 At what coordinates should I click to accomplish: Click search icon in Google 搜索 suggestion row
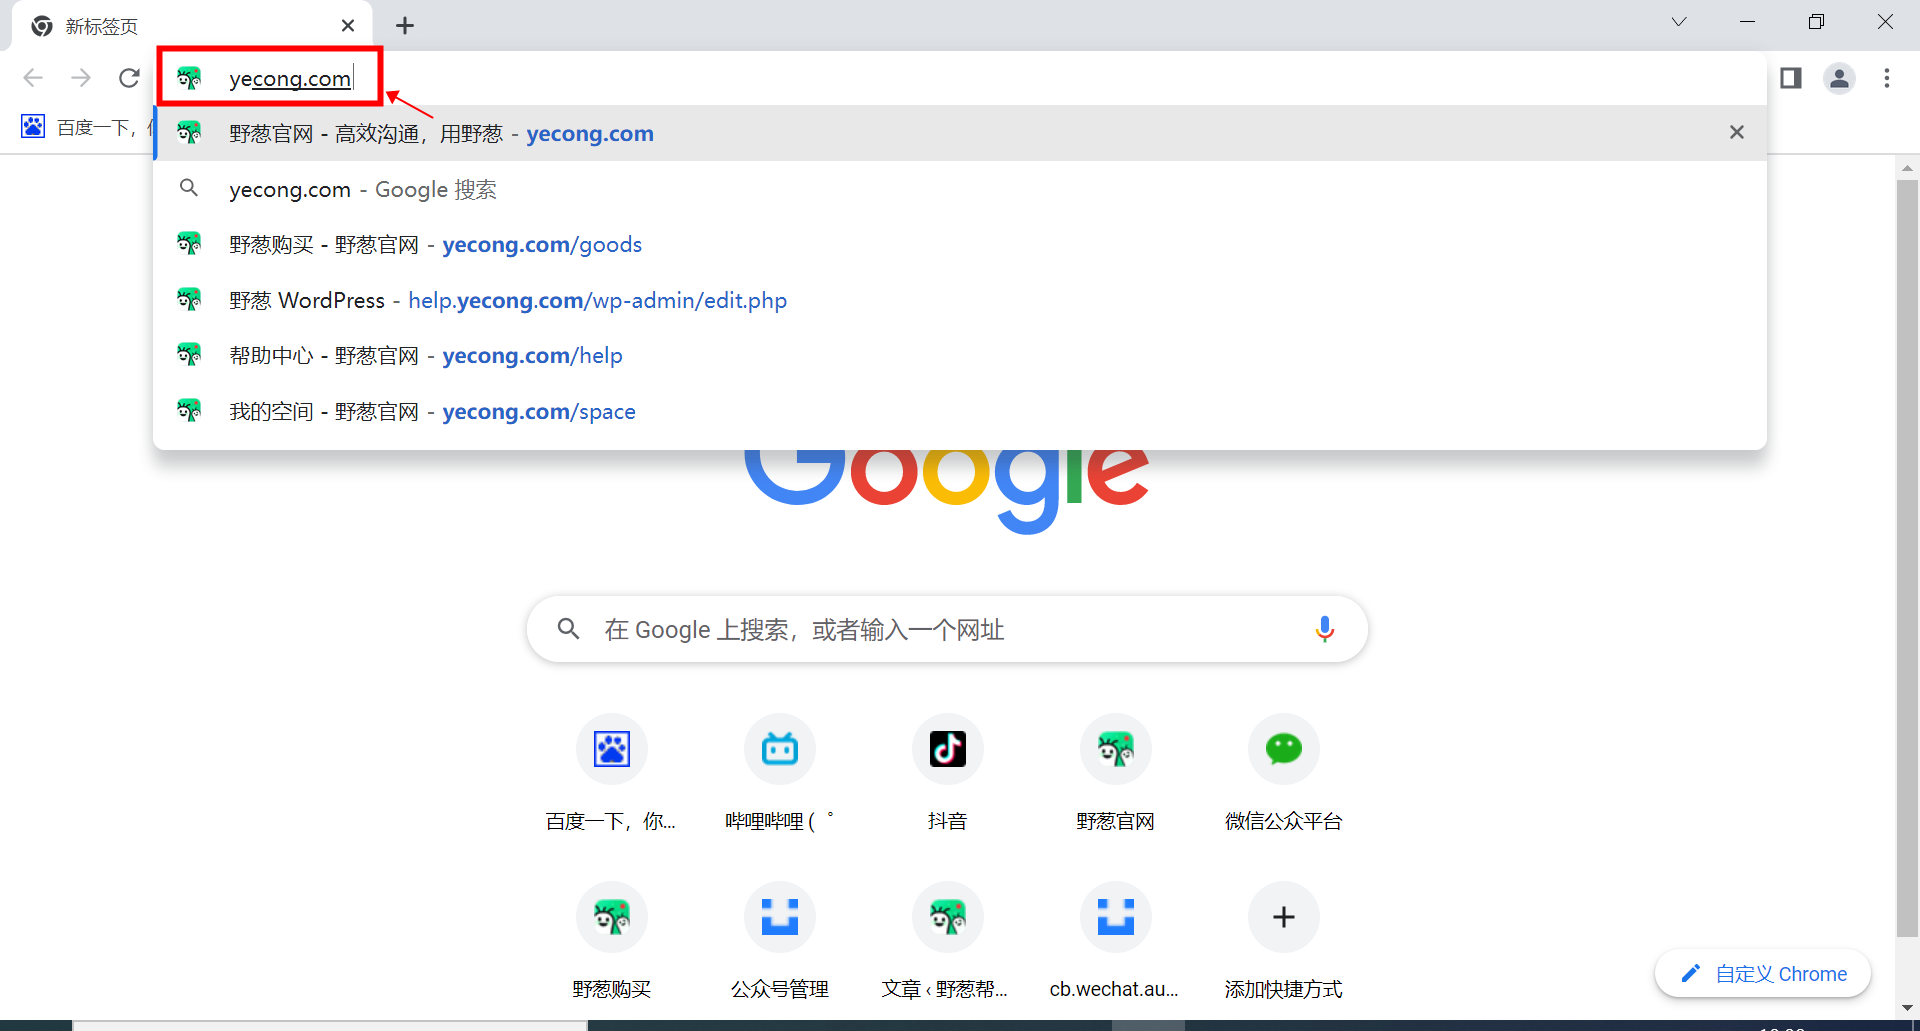[189, 188]
